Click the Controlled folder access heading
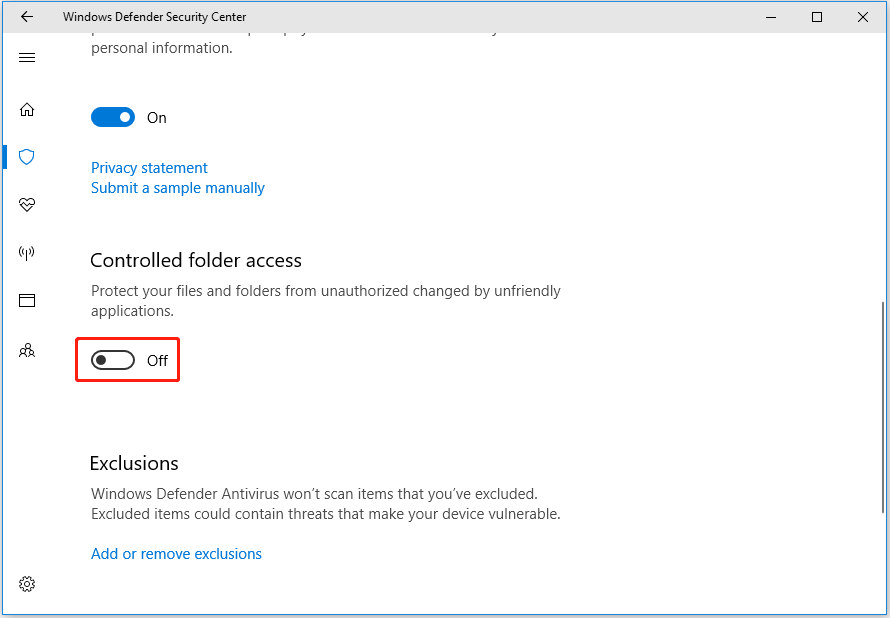 196,260
